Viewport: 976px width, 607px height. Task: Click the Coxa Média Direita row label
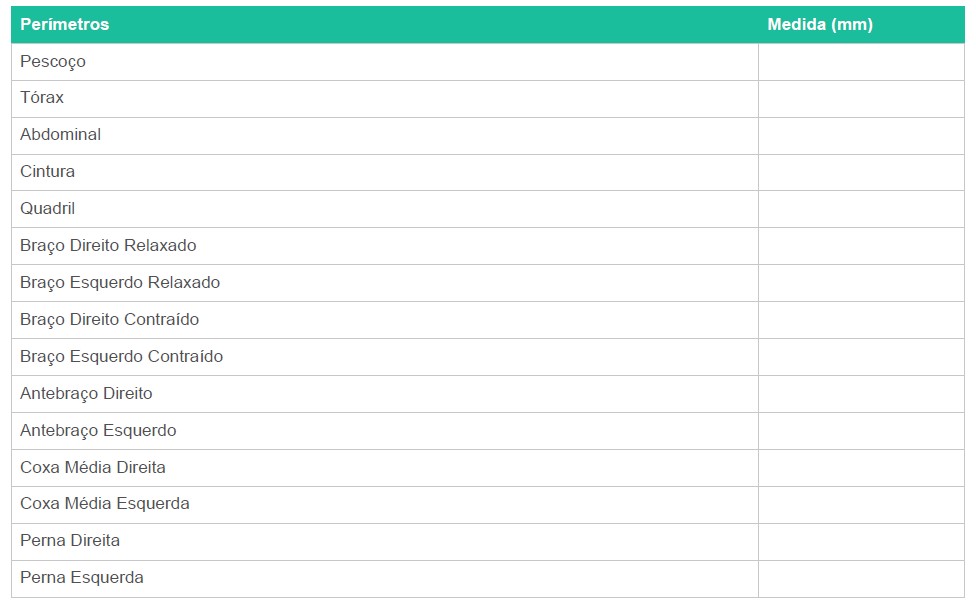(93, 468)
